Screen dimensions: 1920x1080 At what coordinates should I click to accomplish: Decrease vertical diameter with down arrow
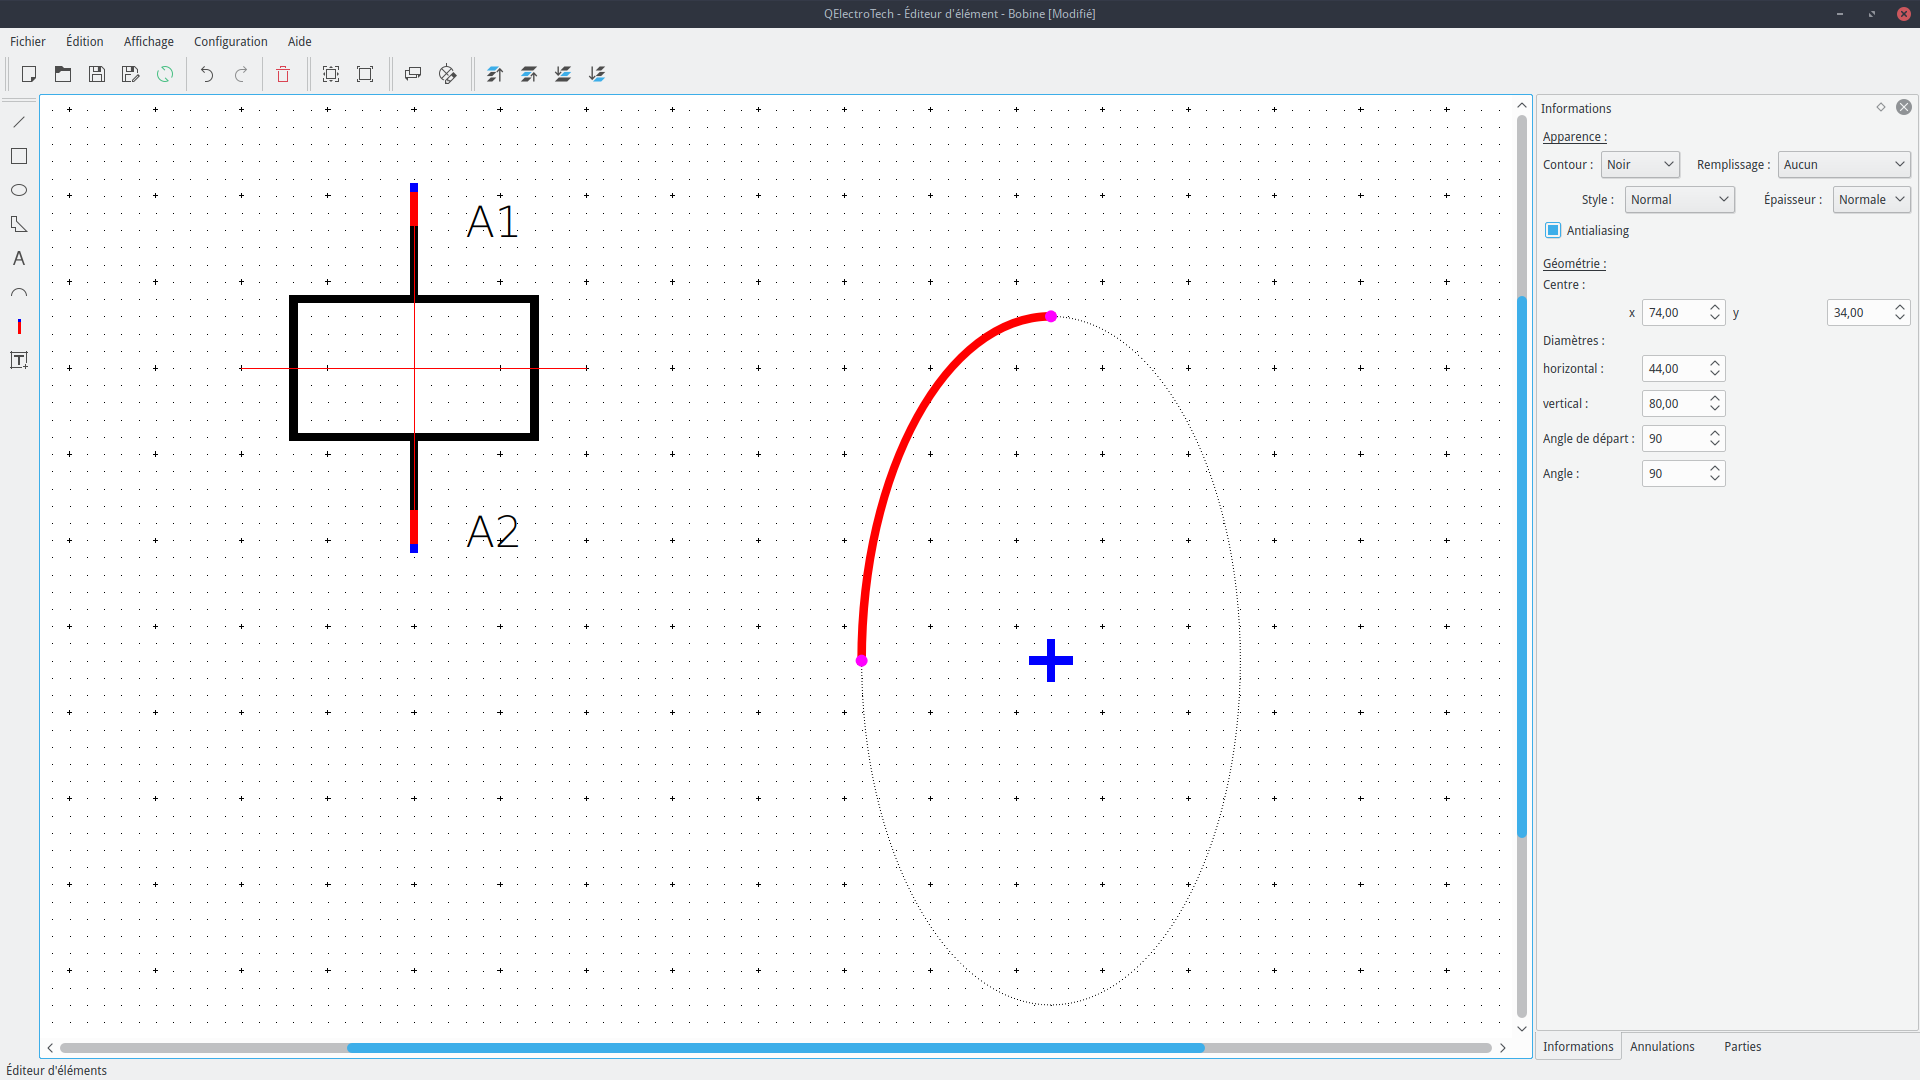[x=1715, y=410]
